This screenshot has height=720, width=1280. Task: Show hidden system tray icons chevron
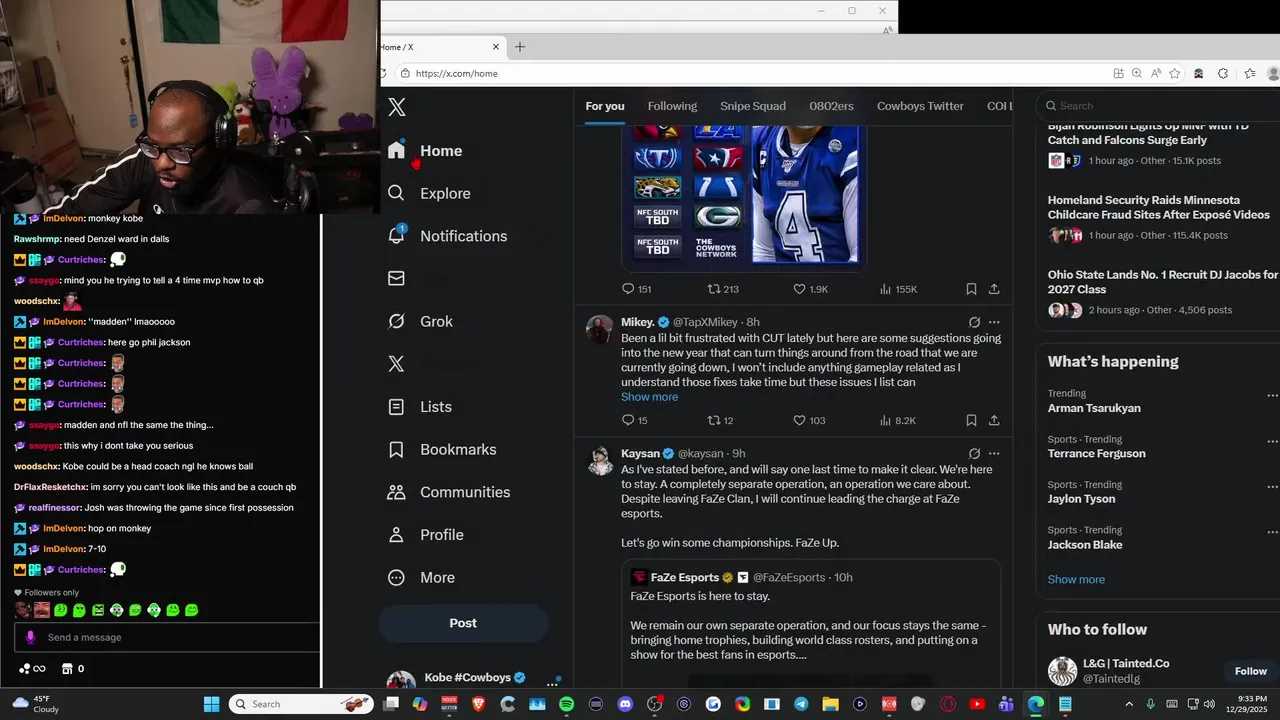(1129, 704)
